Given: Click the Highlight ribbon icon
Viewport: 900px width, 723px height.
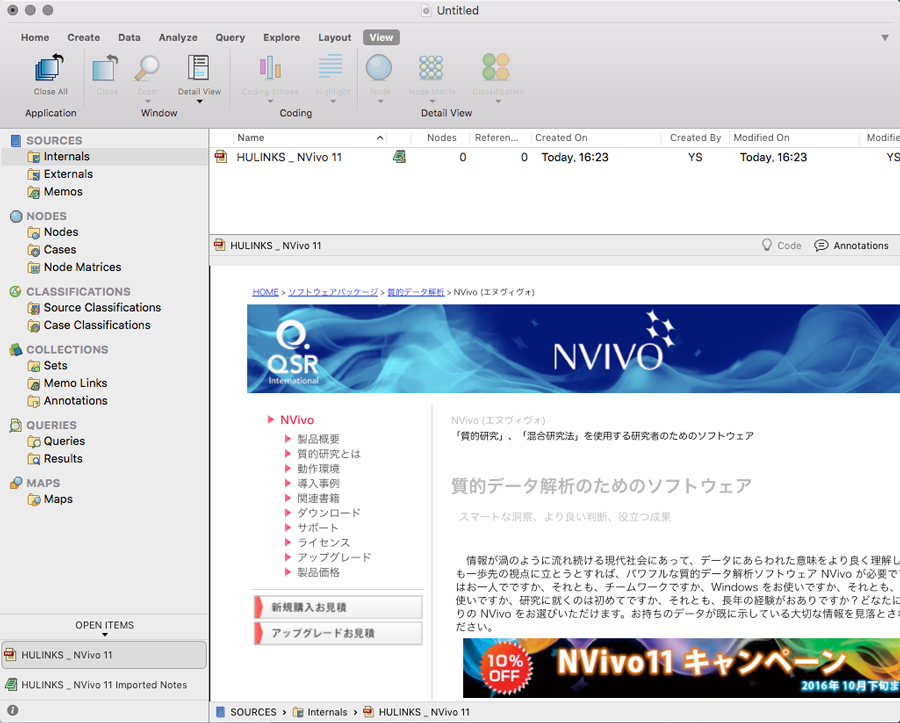Looking at the screenshot, I should pos(331,67).
